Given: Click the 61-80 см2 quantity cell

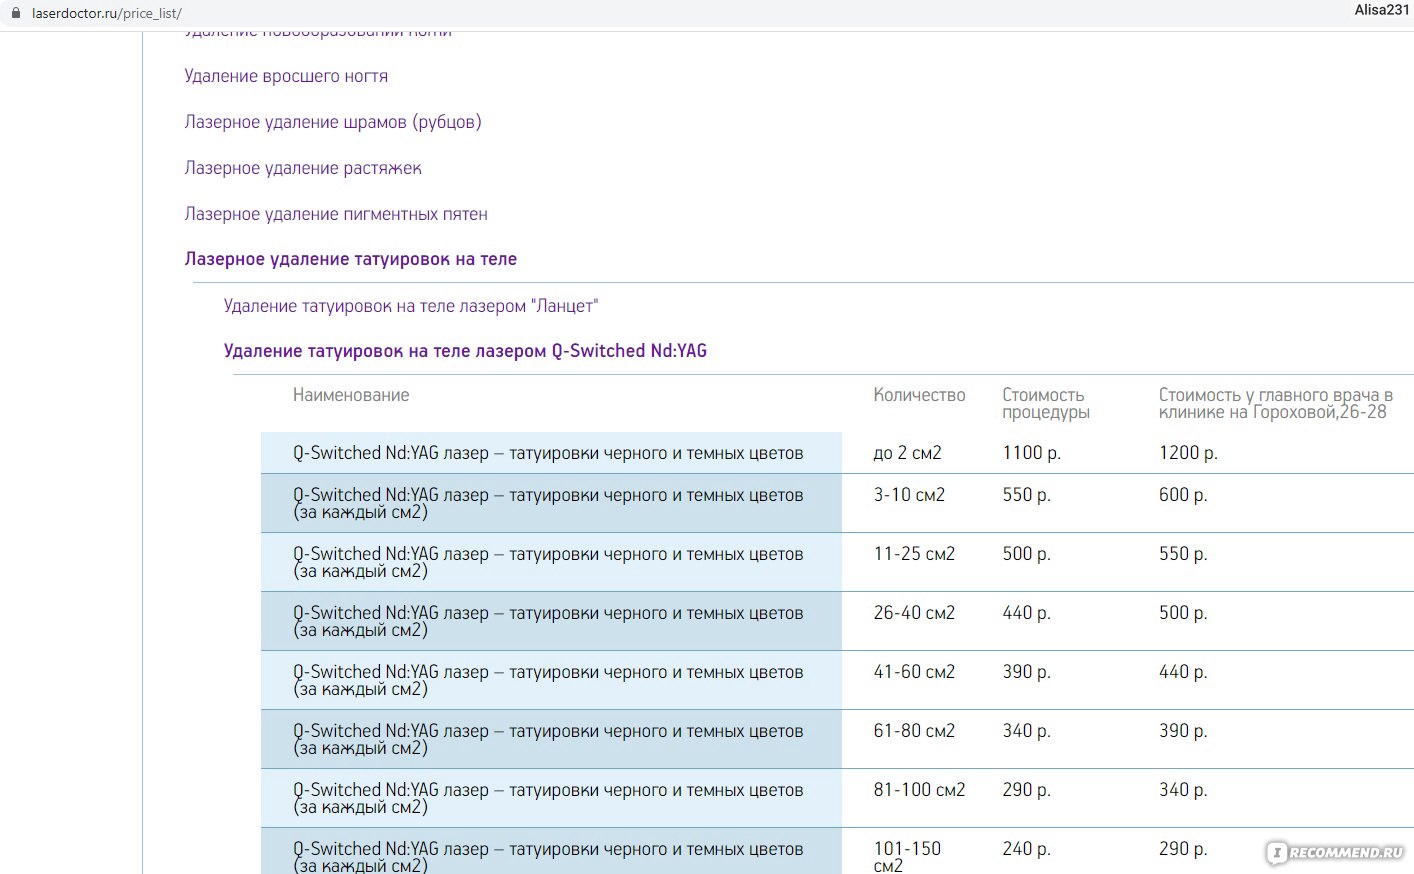Looking at the screenshot, I should point(914,731).
